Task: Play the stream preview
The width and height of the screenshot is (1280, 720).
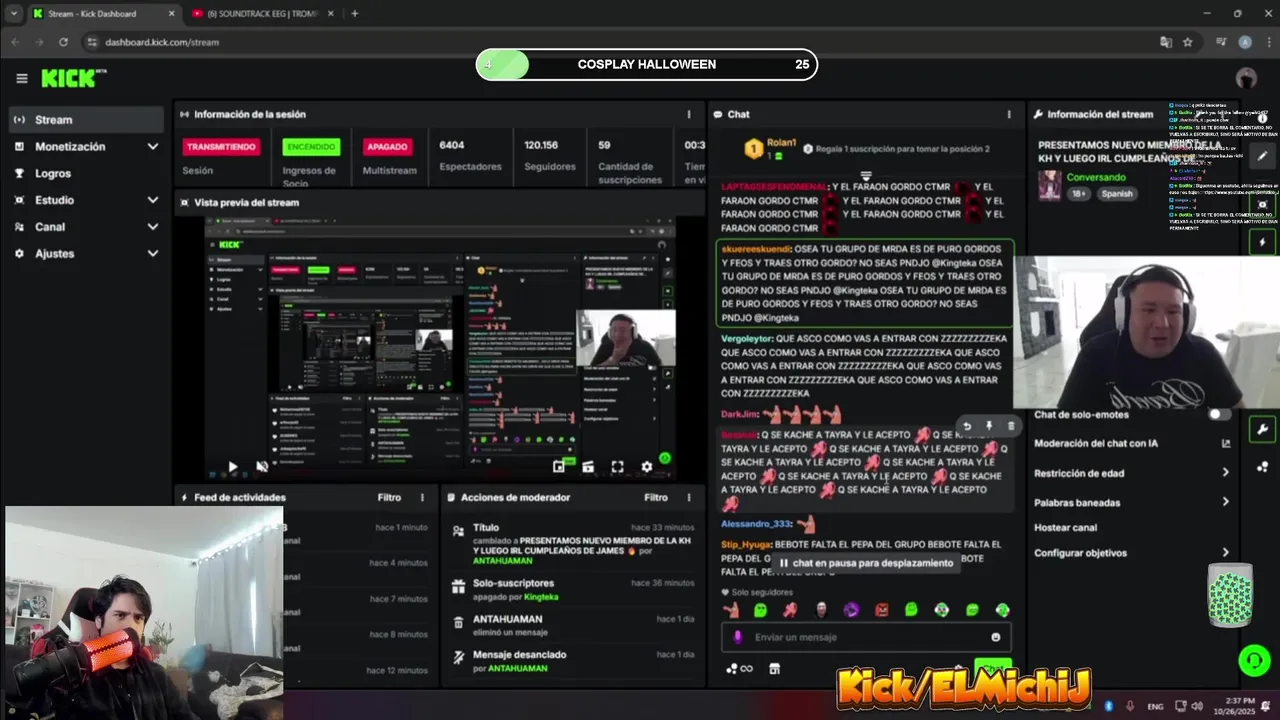Action: 233,466
